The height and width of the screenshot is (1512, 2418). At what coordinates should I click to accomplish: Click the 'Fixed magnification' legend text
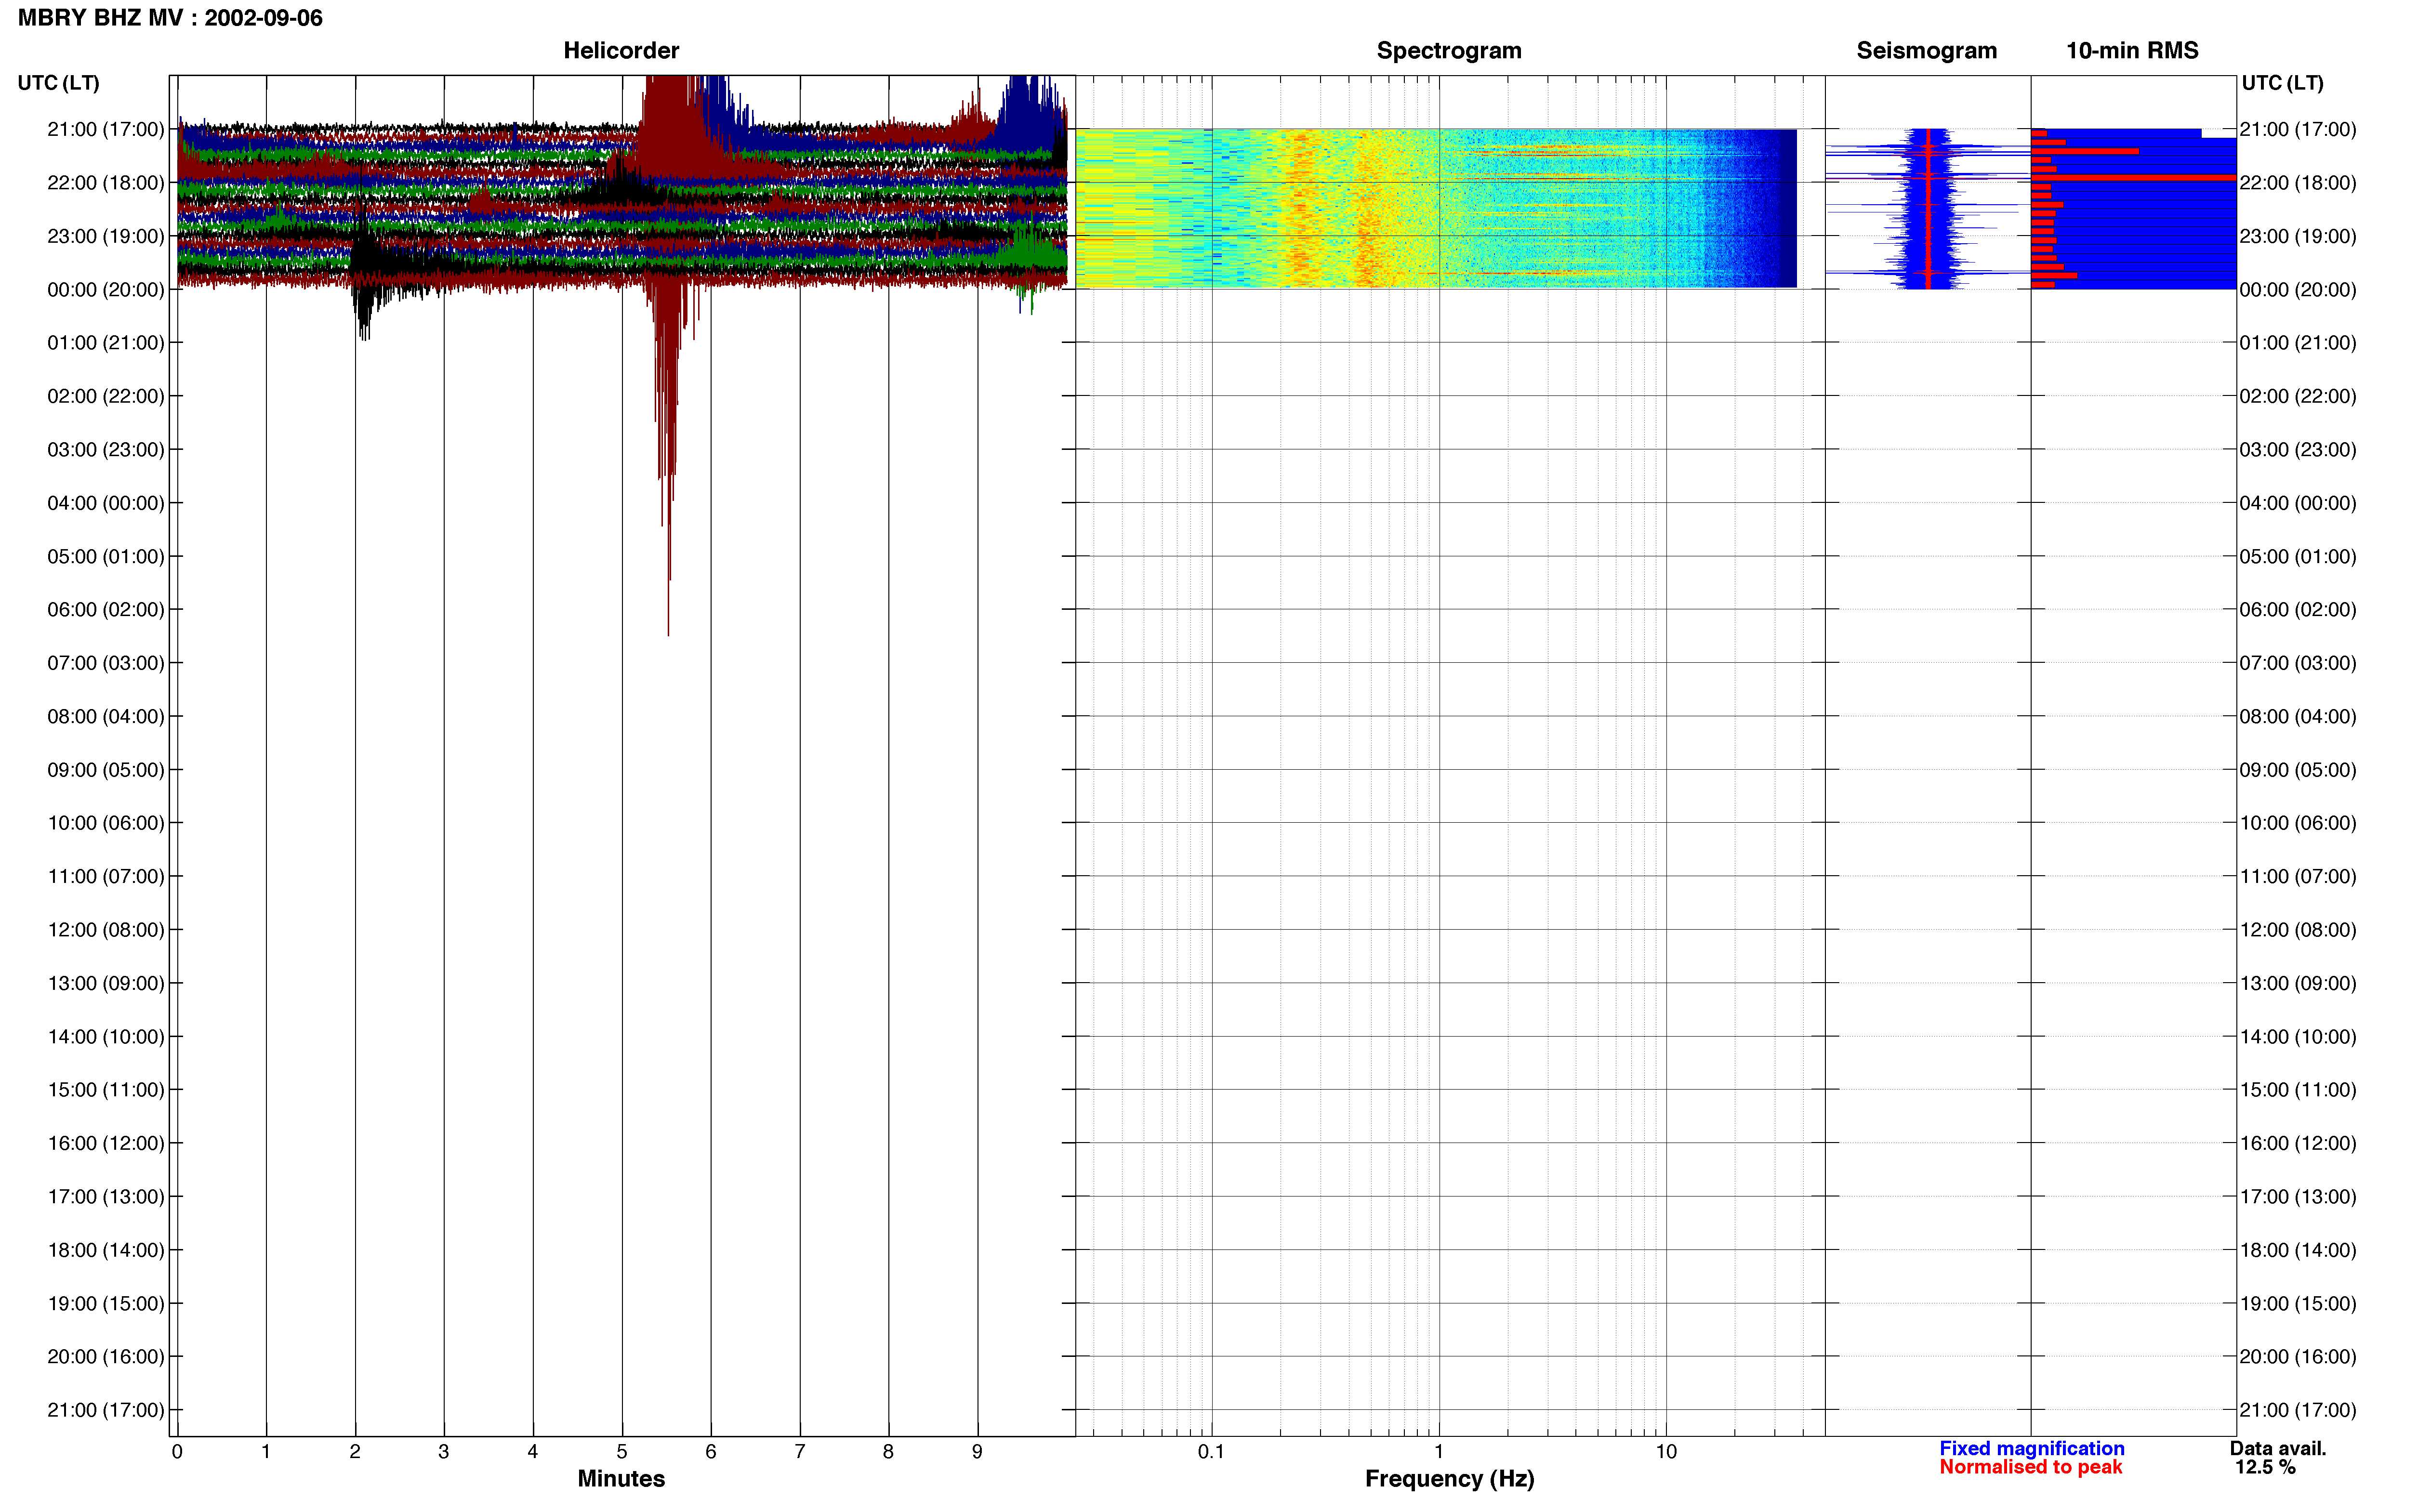(2031, 1448)
